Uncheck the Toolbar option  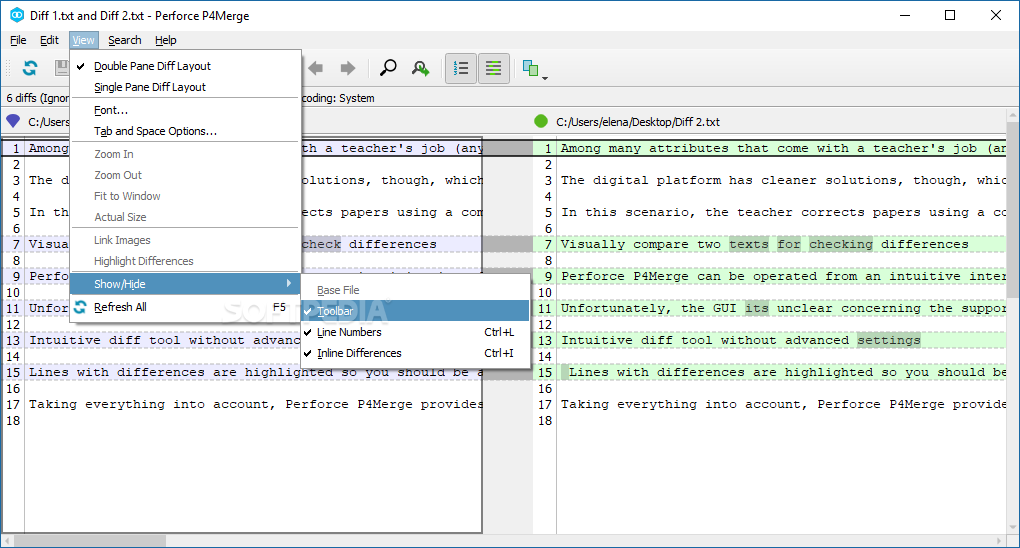416,311
